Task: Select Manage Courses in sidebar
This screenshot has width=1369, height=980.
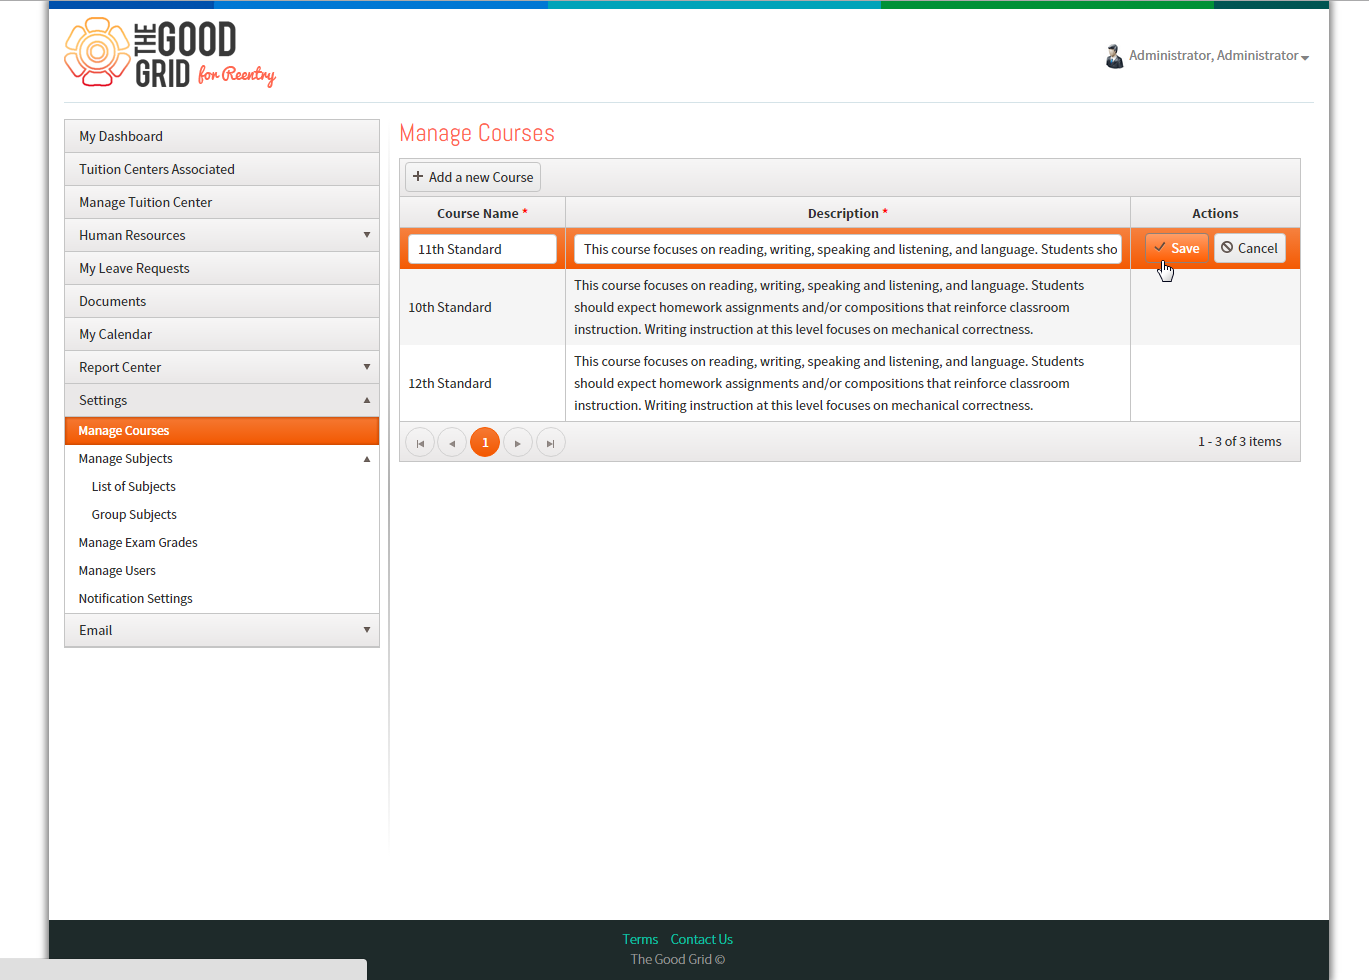Action: tap(222, 431)
